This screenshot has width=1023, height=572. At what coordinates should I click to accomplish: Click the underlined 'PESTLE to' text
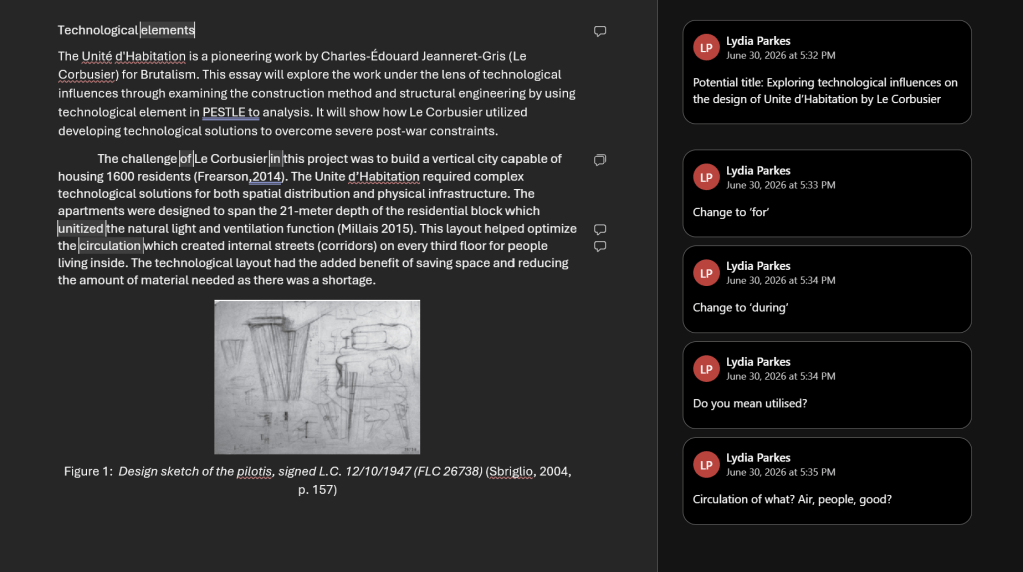click(x=231, y=112)
